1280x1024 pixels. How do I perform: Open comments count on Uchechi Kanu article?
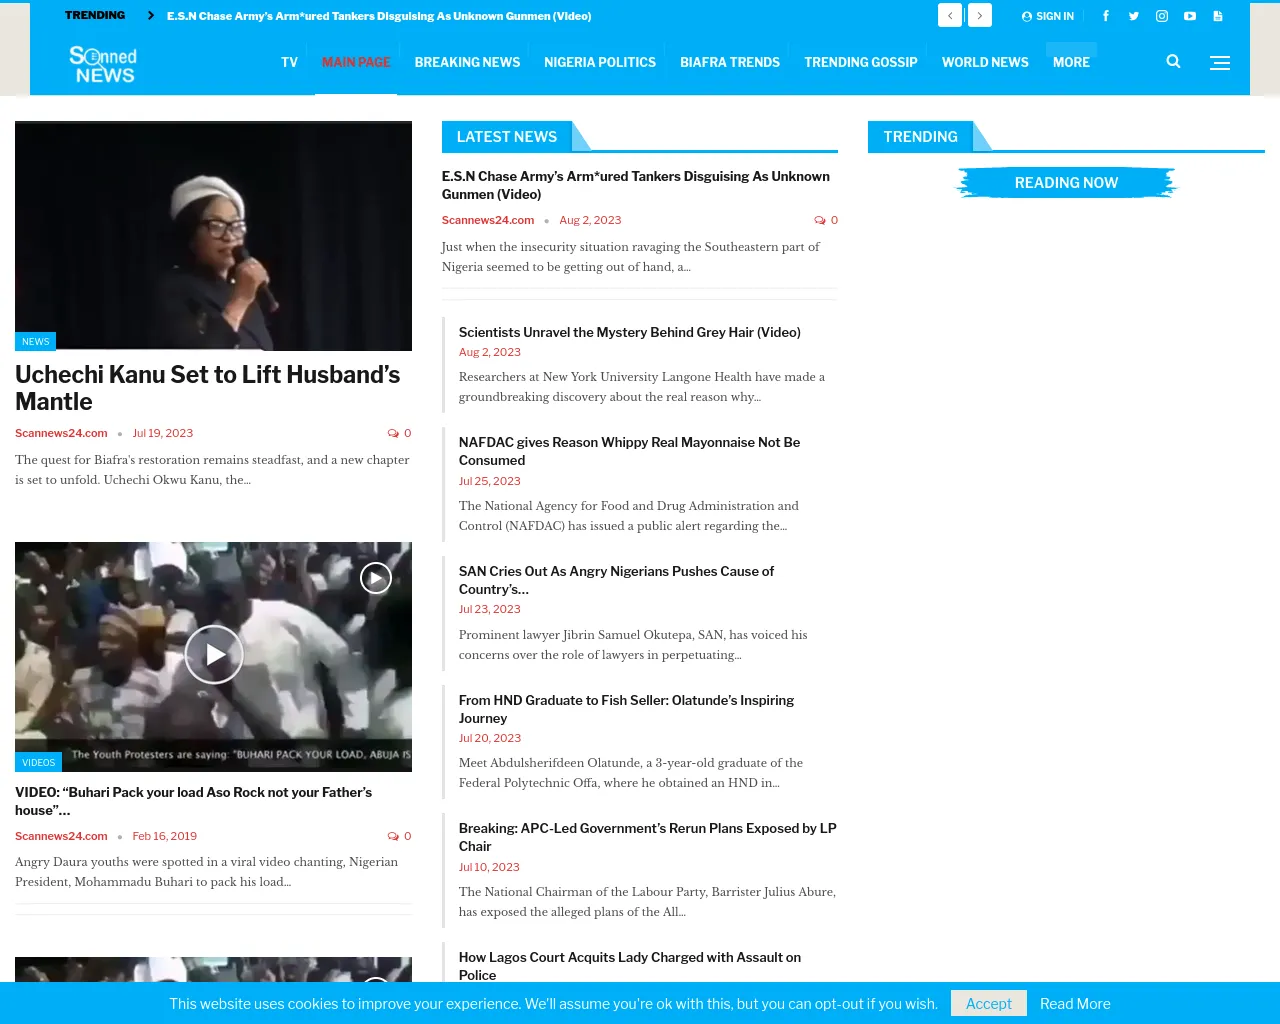400,433
